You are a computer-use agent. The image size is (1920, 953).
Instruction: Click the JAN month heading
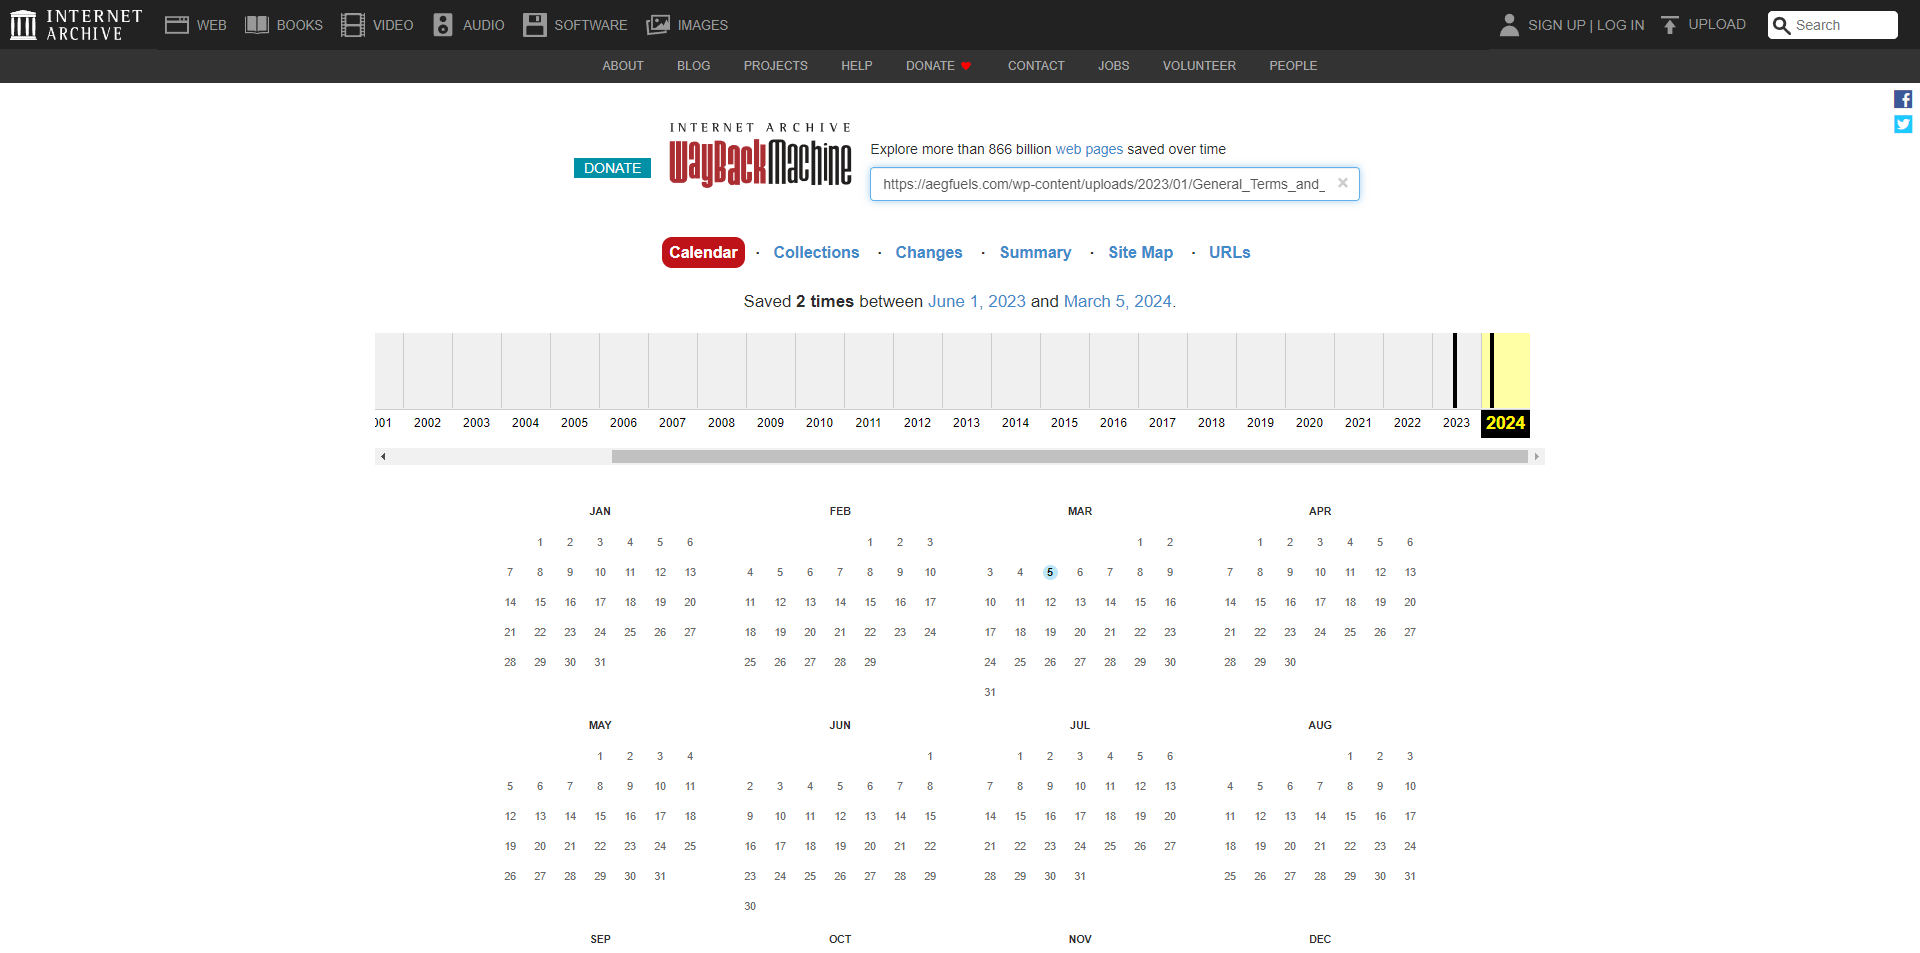600,511
